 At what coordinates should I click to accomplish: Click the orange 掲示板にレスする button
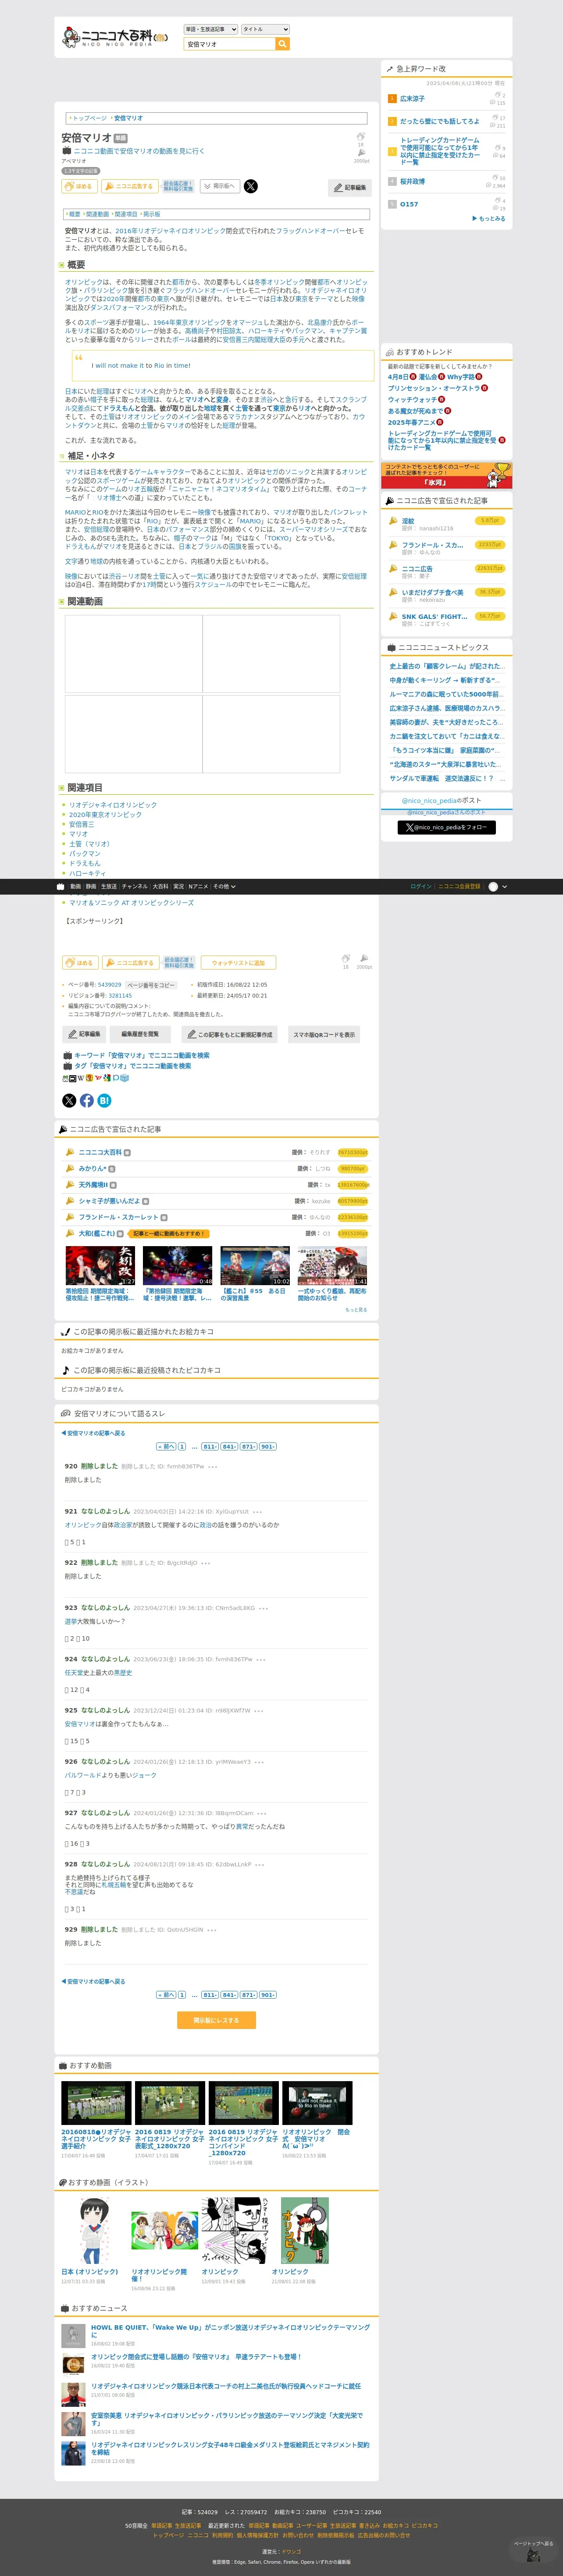tap(216, 2020)
